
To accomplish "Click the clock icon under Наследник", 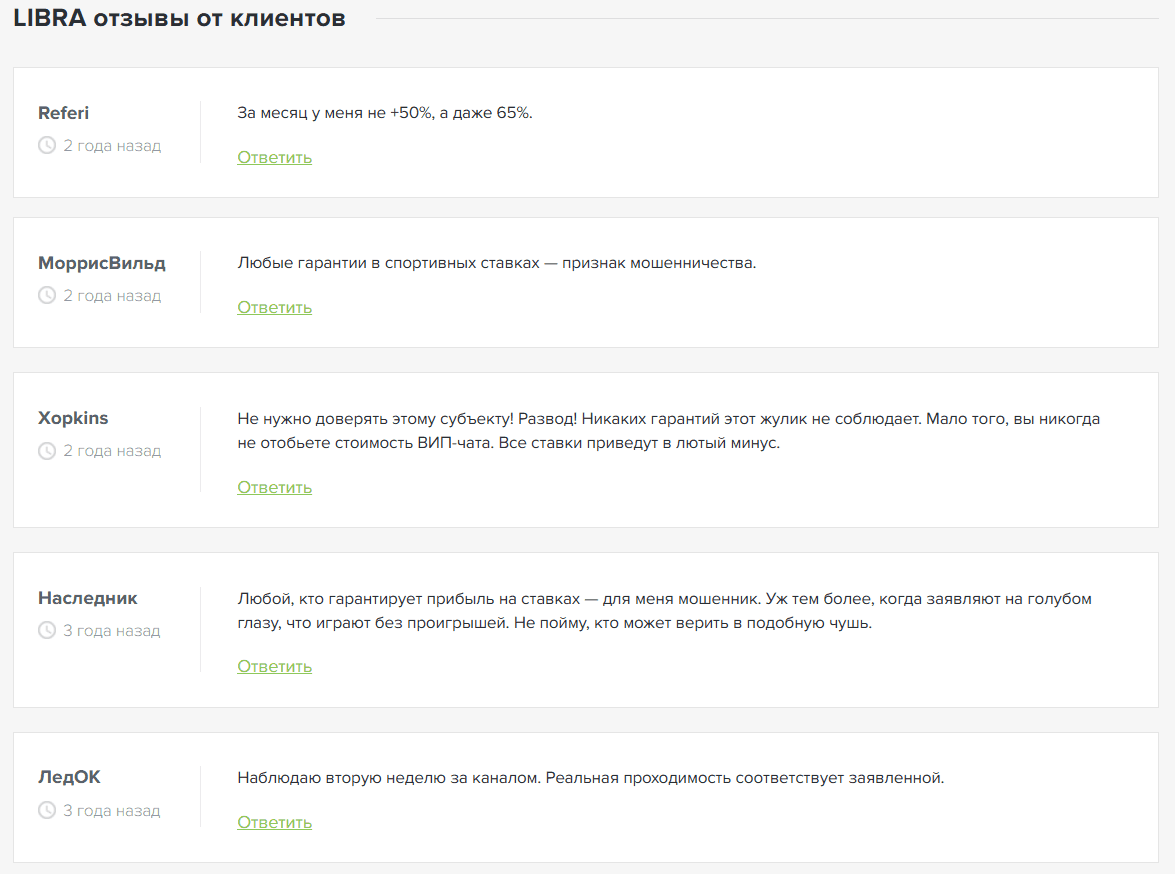I will click(x=47, y=630).
